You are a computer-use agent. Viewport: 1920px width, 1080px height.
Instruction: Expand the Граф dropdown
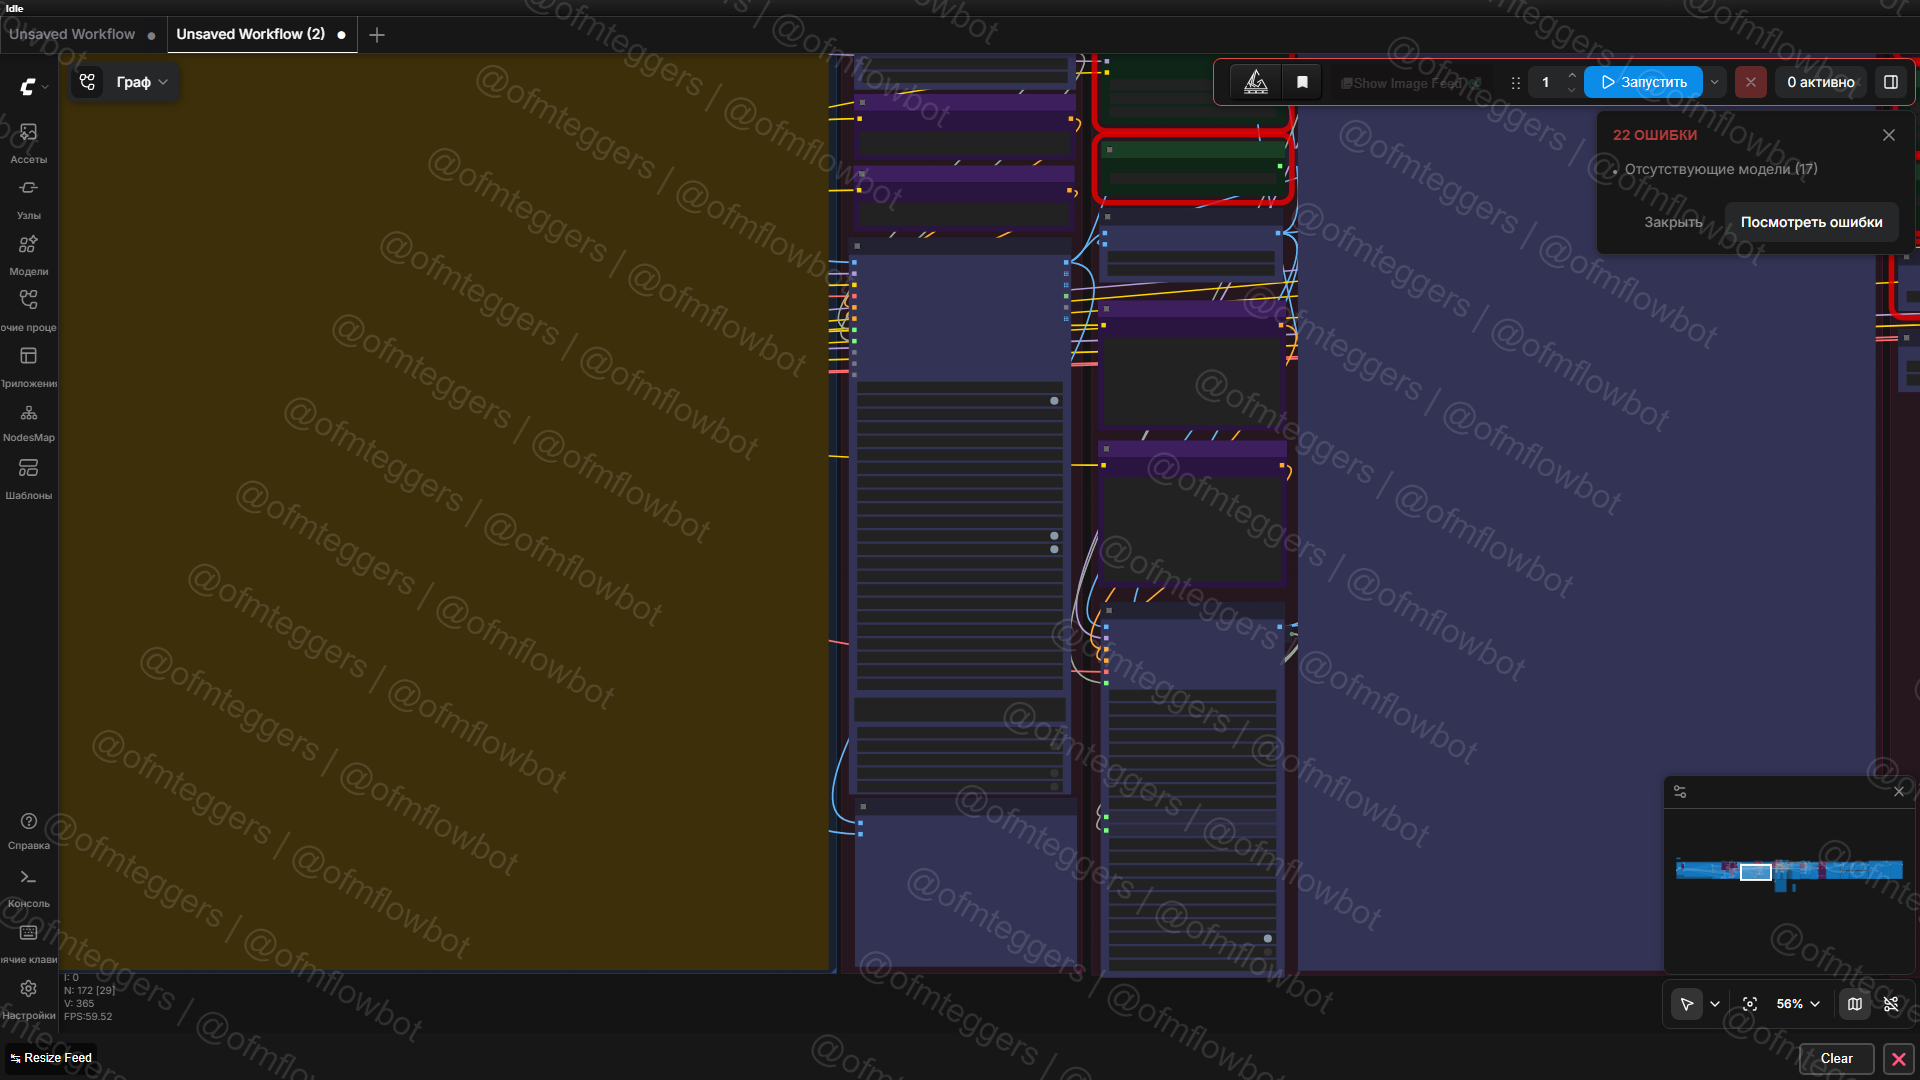[x=141, y=82]
